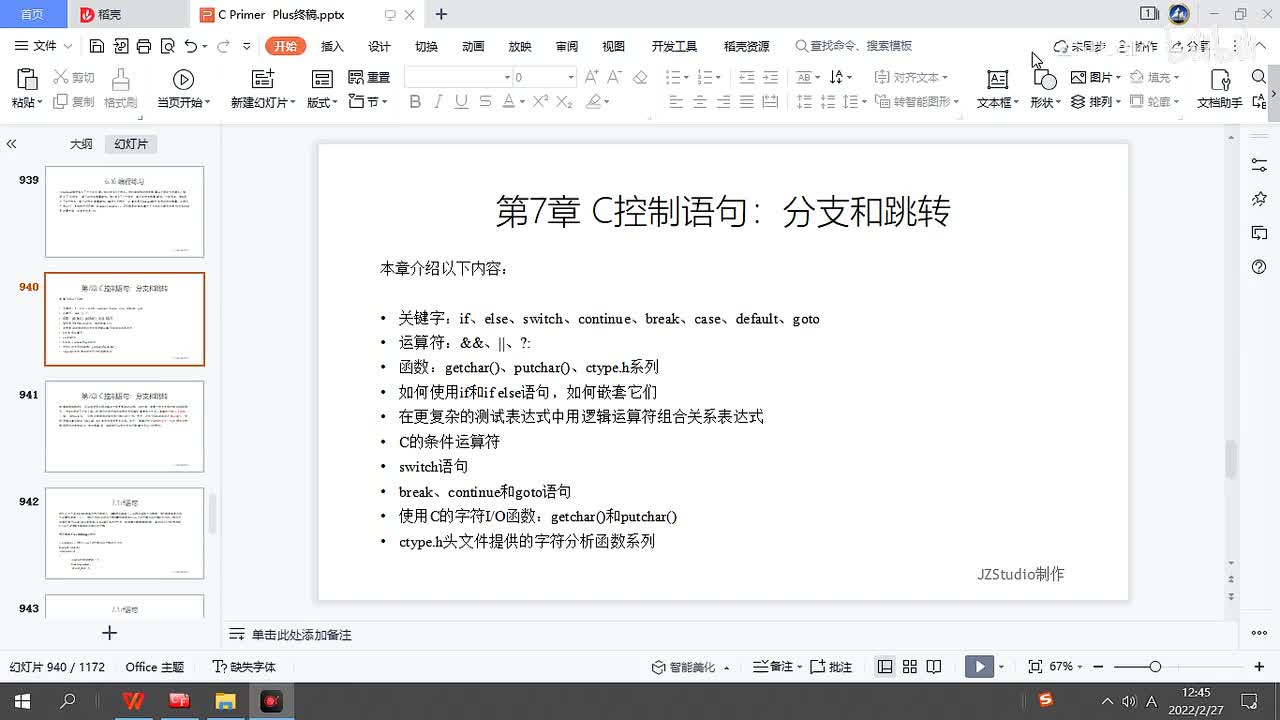This screenshot has width=1280, height=720.
Task: Click the 协作 collaborate button
Action: [x=1138, y=46]
